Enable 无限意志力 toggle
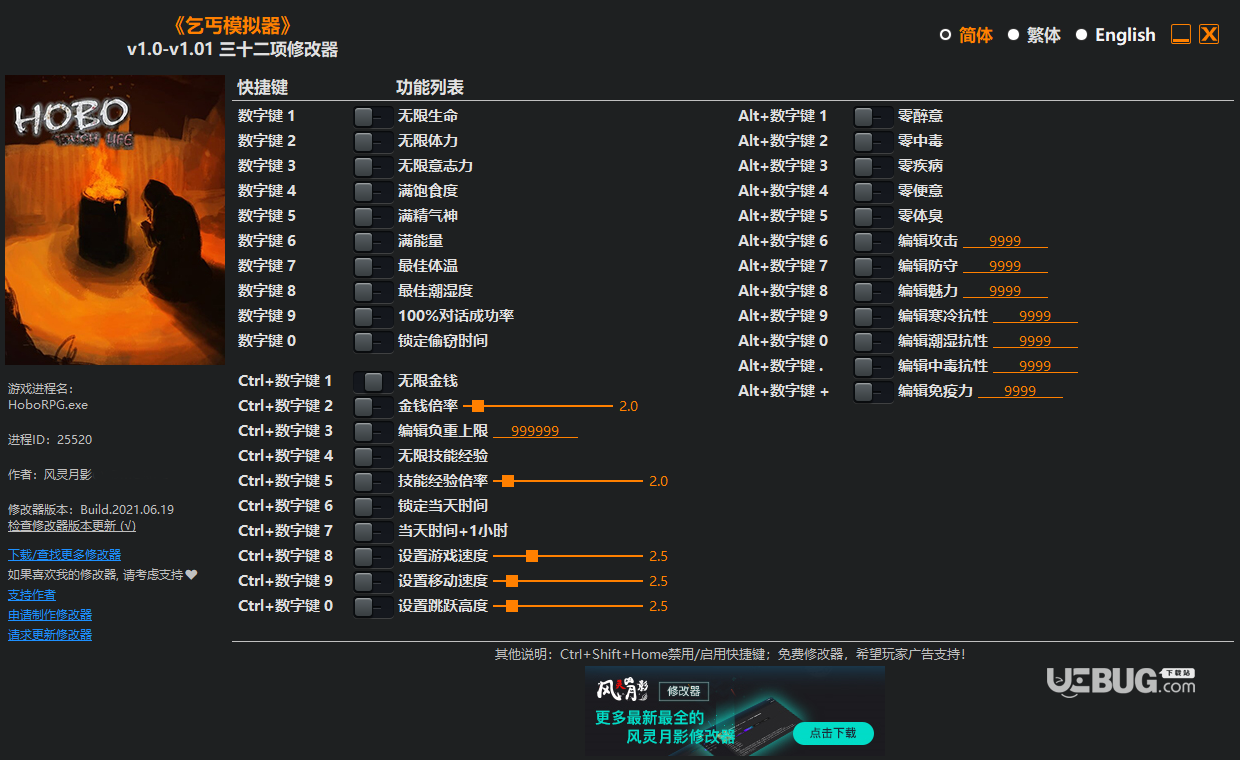 click(374, 166)
